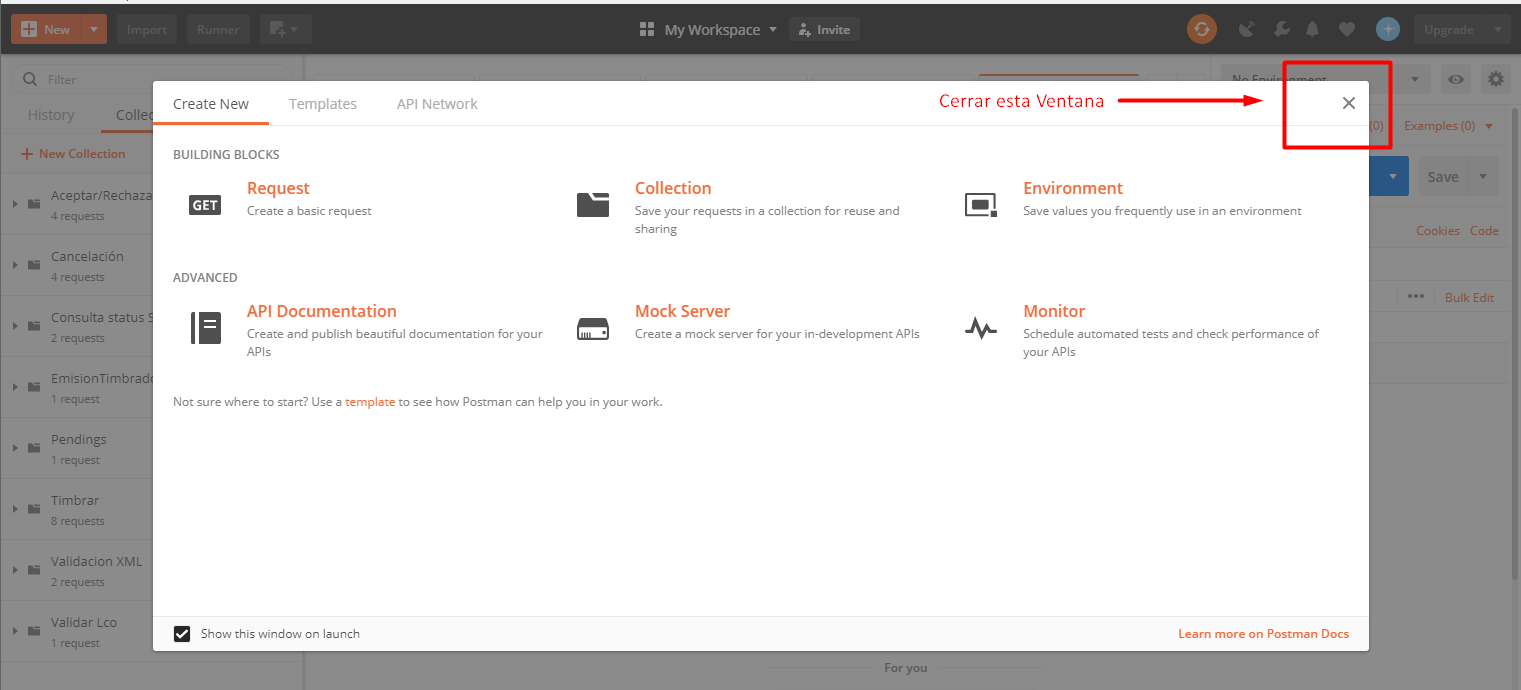Screen dimensions: 1521x690
Task: Open the API Network tab
Action: [437, 104]
